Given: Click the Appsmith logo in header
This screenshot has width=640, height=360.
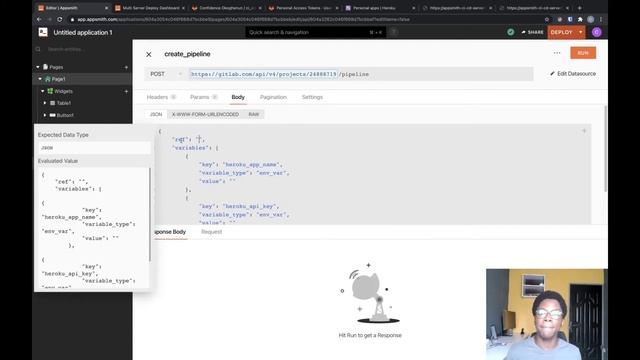Looking at the screenshot, I should 43,32.
